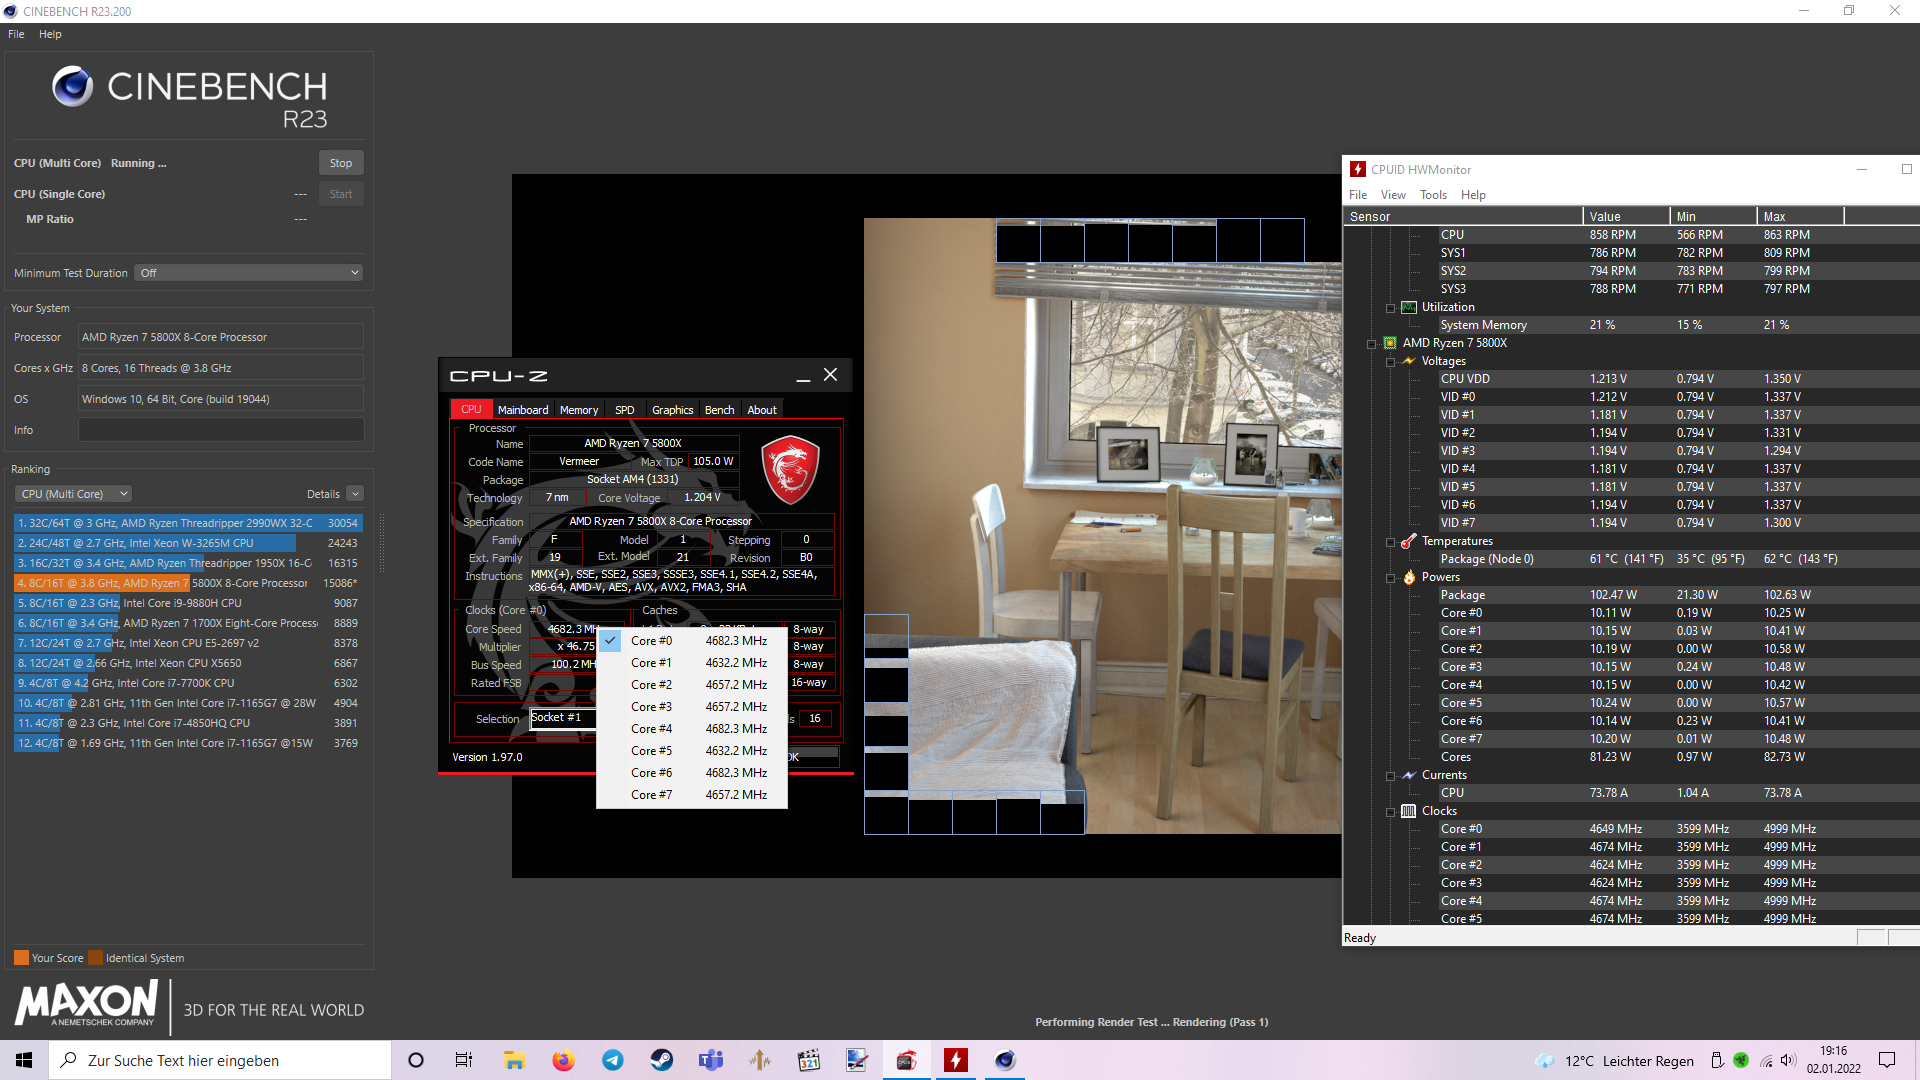Screen dimensions: 1920x1080
Task: Click the Steam taskbar icon
Action: [662, 1060]
